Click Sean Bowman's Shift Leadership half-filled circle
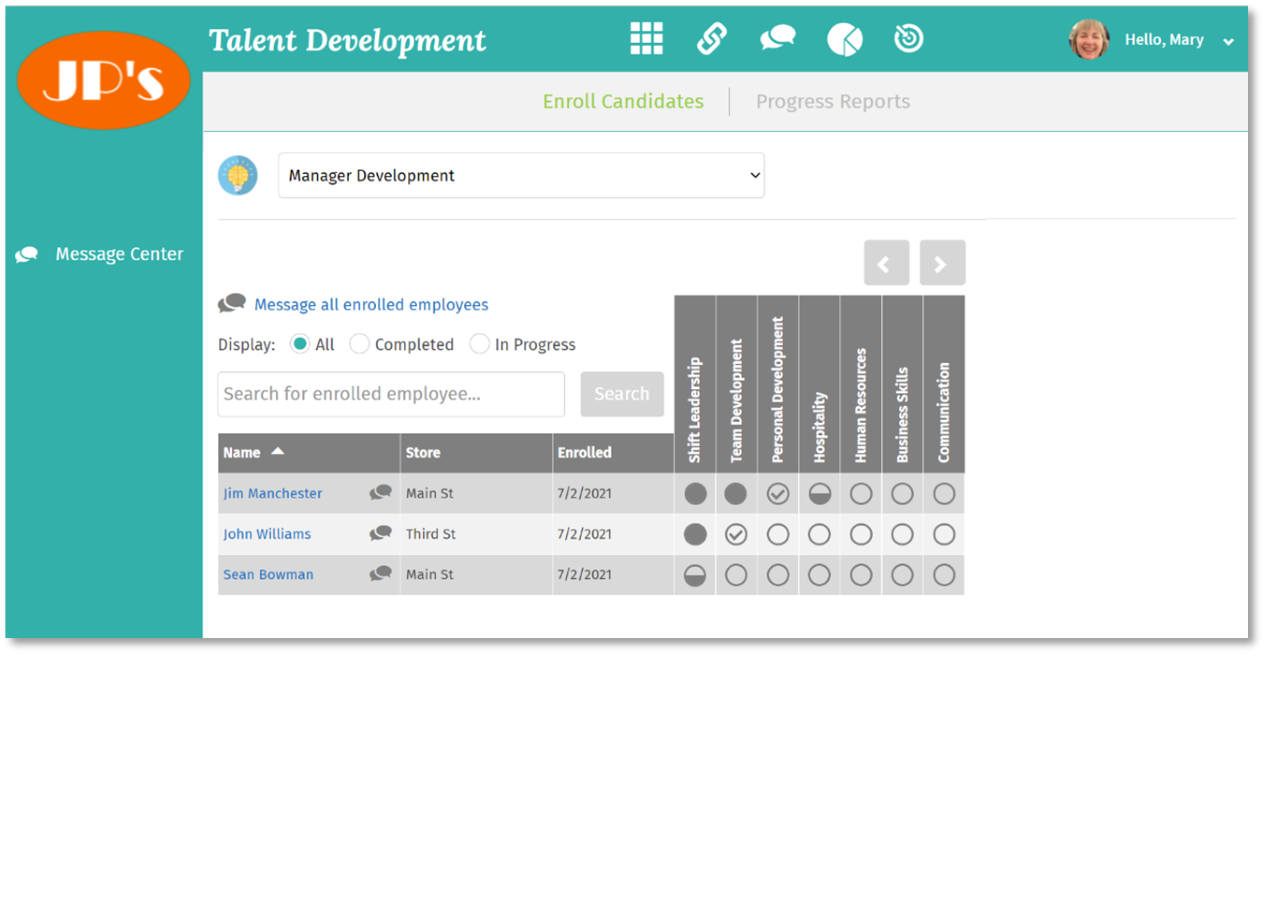 [x=695, y=575]
